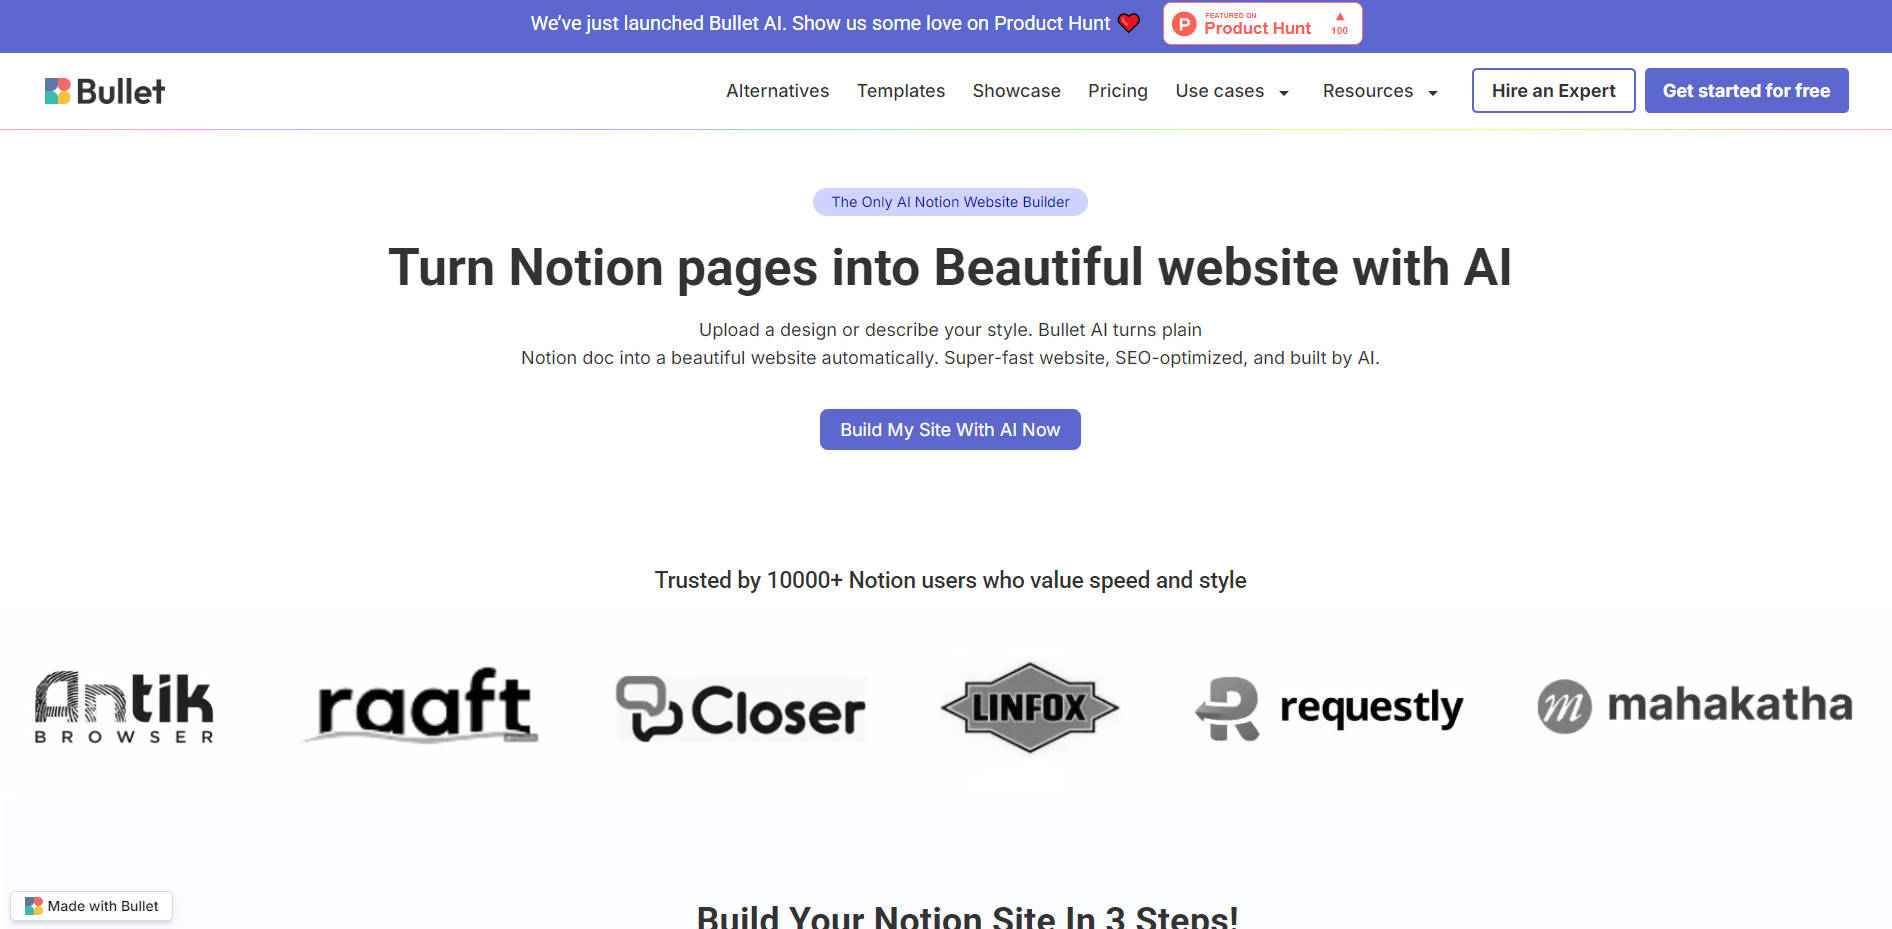Click the Only AI Notion Website Builder tag

[x=950, y=202]
